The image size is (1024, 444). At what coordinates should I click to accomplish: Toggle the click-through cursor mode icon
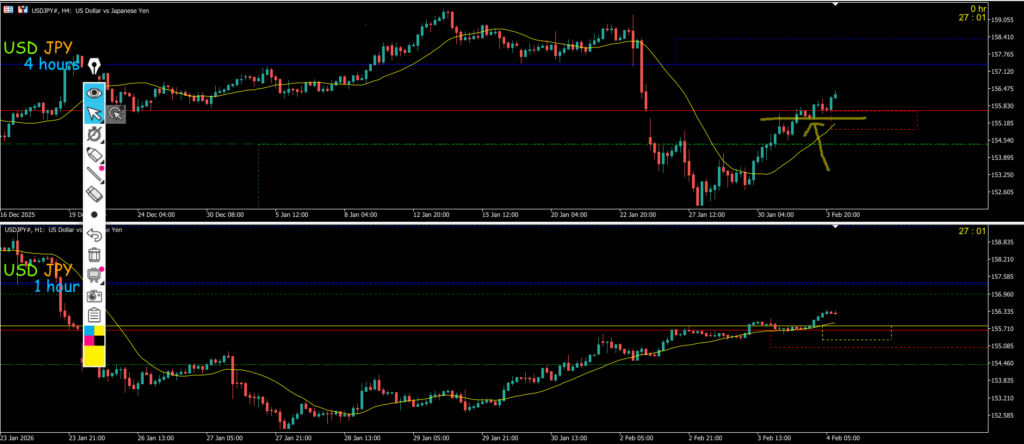pyautogui.click(x=116, y=114)
